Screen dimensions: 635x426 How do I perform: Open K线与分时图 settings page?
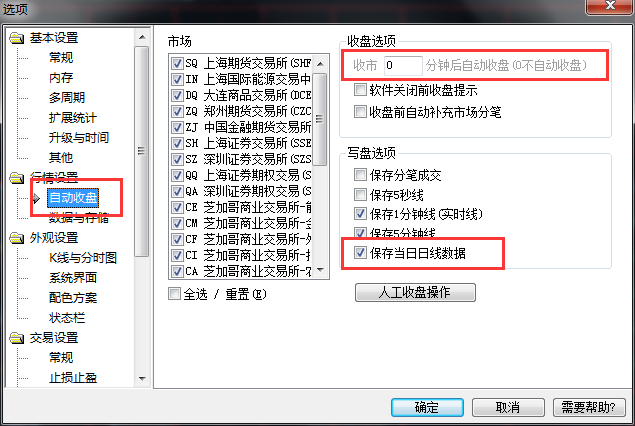(x=83, y=258)
